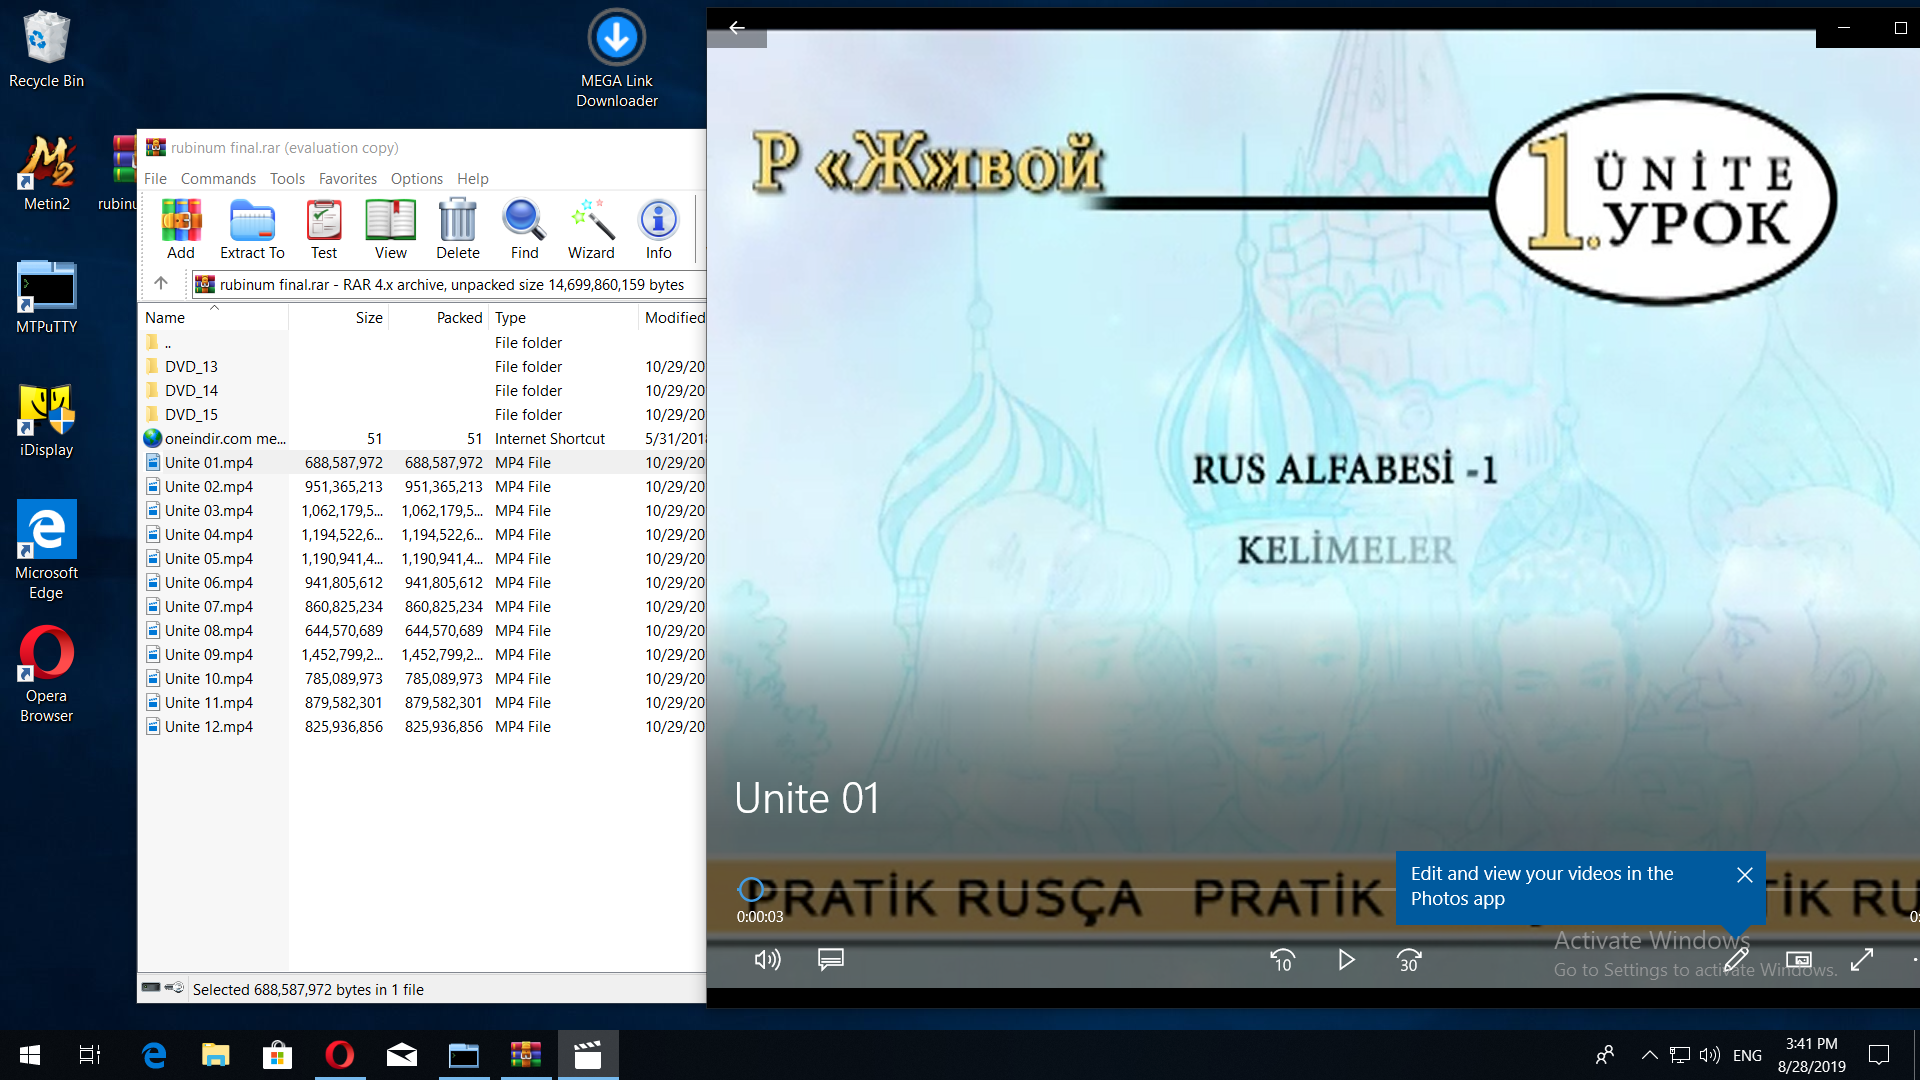Open Microsoft Store from taskbar
This screenshot has height=1080, width=1920.
pos(277,1055)
